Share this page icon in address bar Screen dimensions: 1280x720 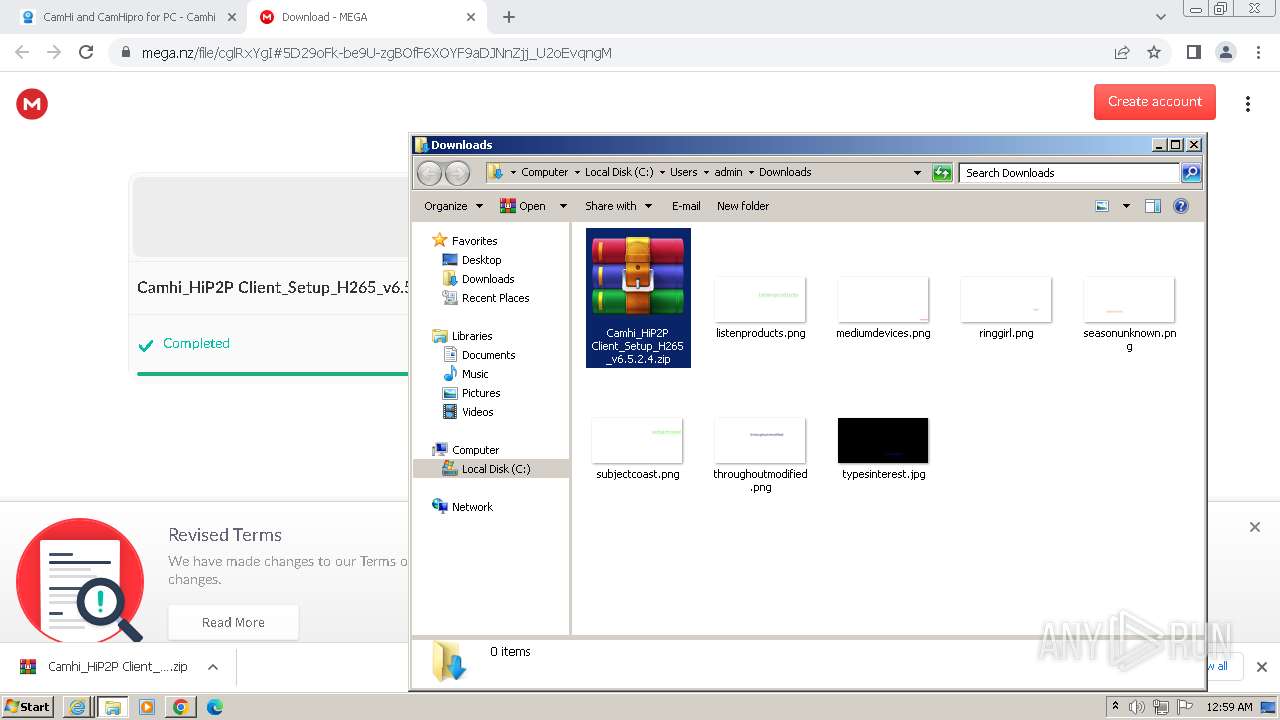pyautogui.click(x=1122, y=53)
